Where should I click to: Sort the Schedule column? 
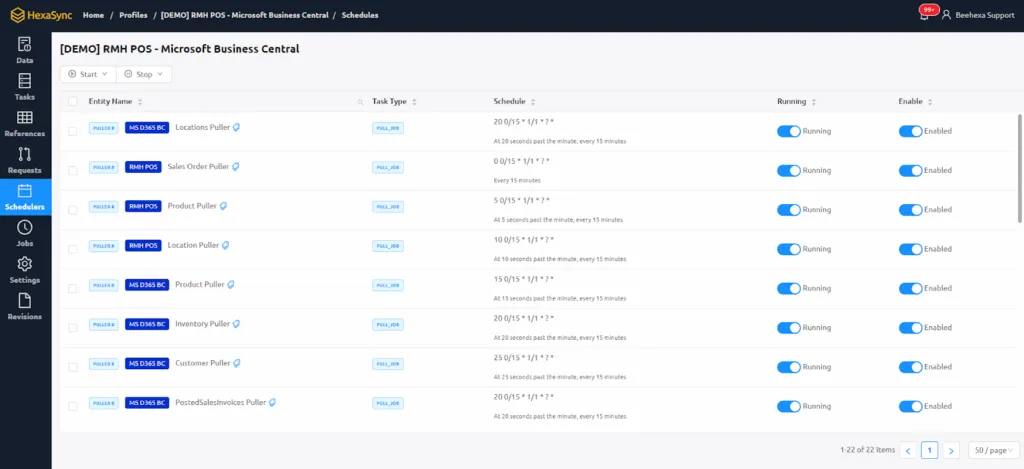(x=533, y=102)
